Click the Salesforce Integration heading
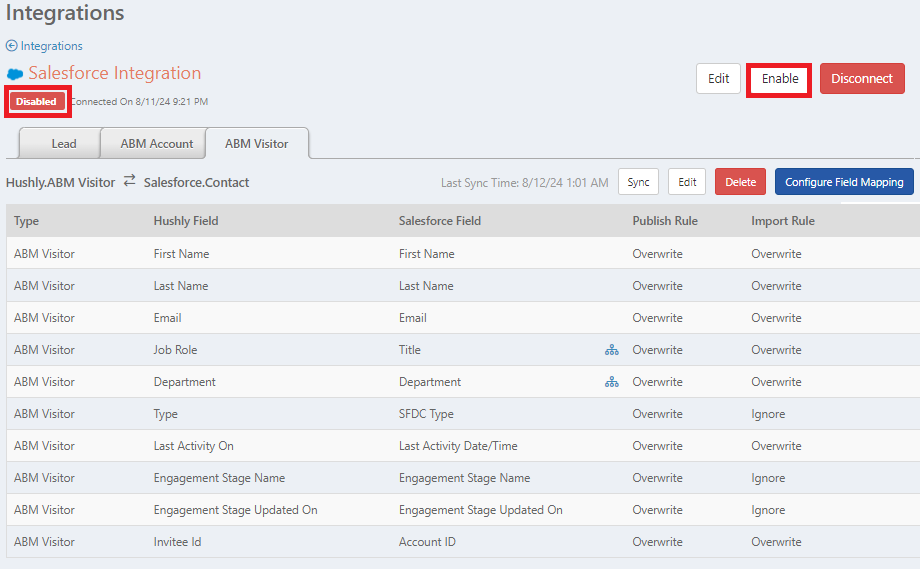Screen dimensions: 920x569 coord(115,73)
